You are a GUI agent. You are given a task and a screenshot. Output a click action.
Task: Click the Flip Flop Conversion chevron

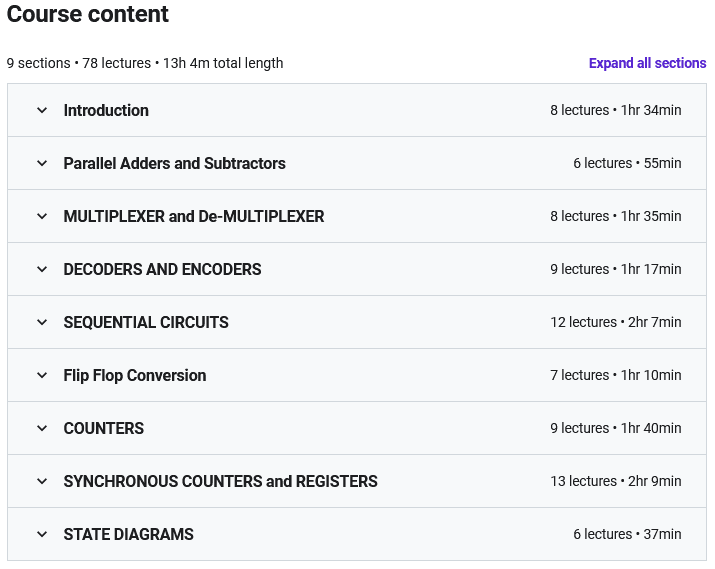(x=42, y=375)
